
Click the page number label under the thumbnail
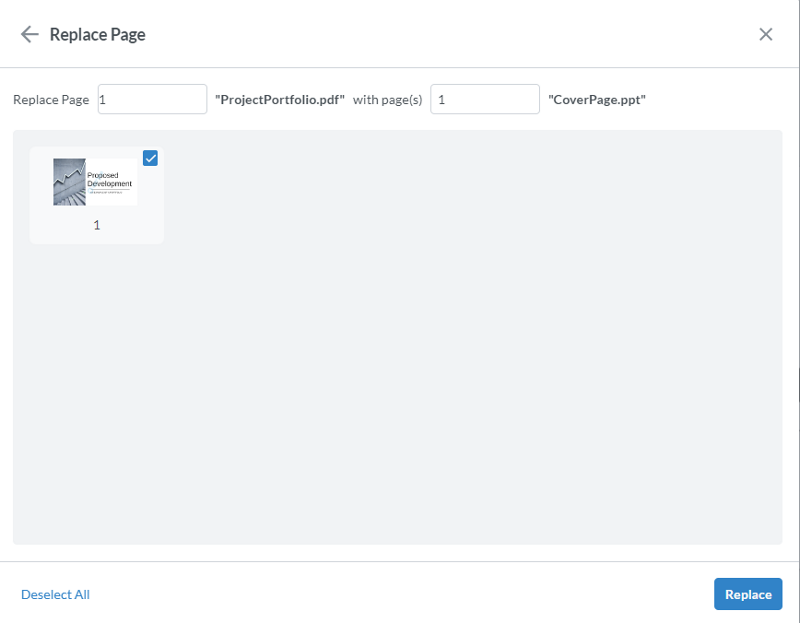point(96,224)
